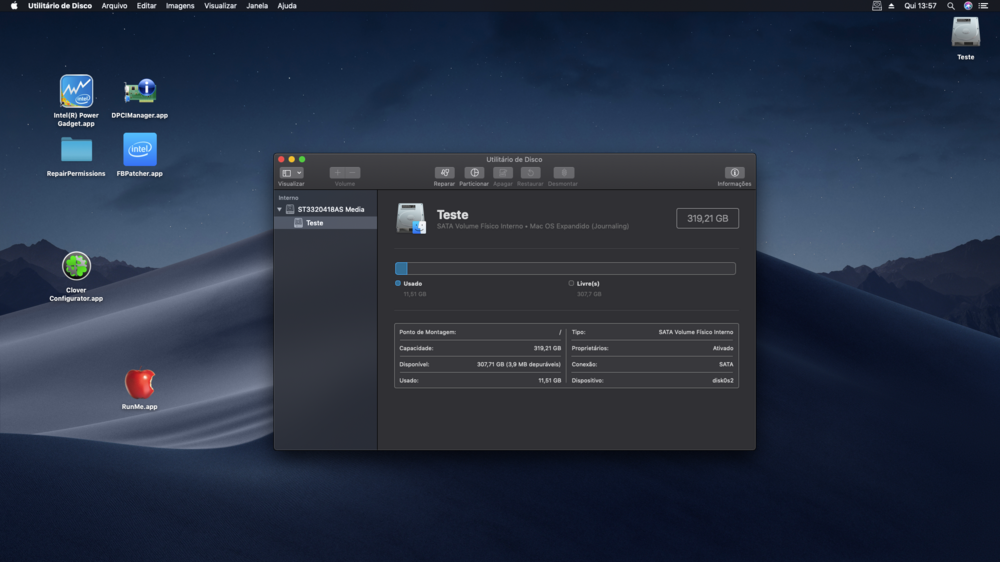Open the Teste disk on desktop
Screen dimensions: 1000x562
click(x=965, y=33)
